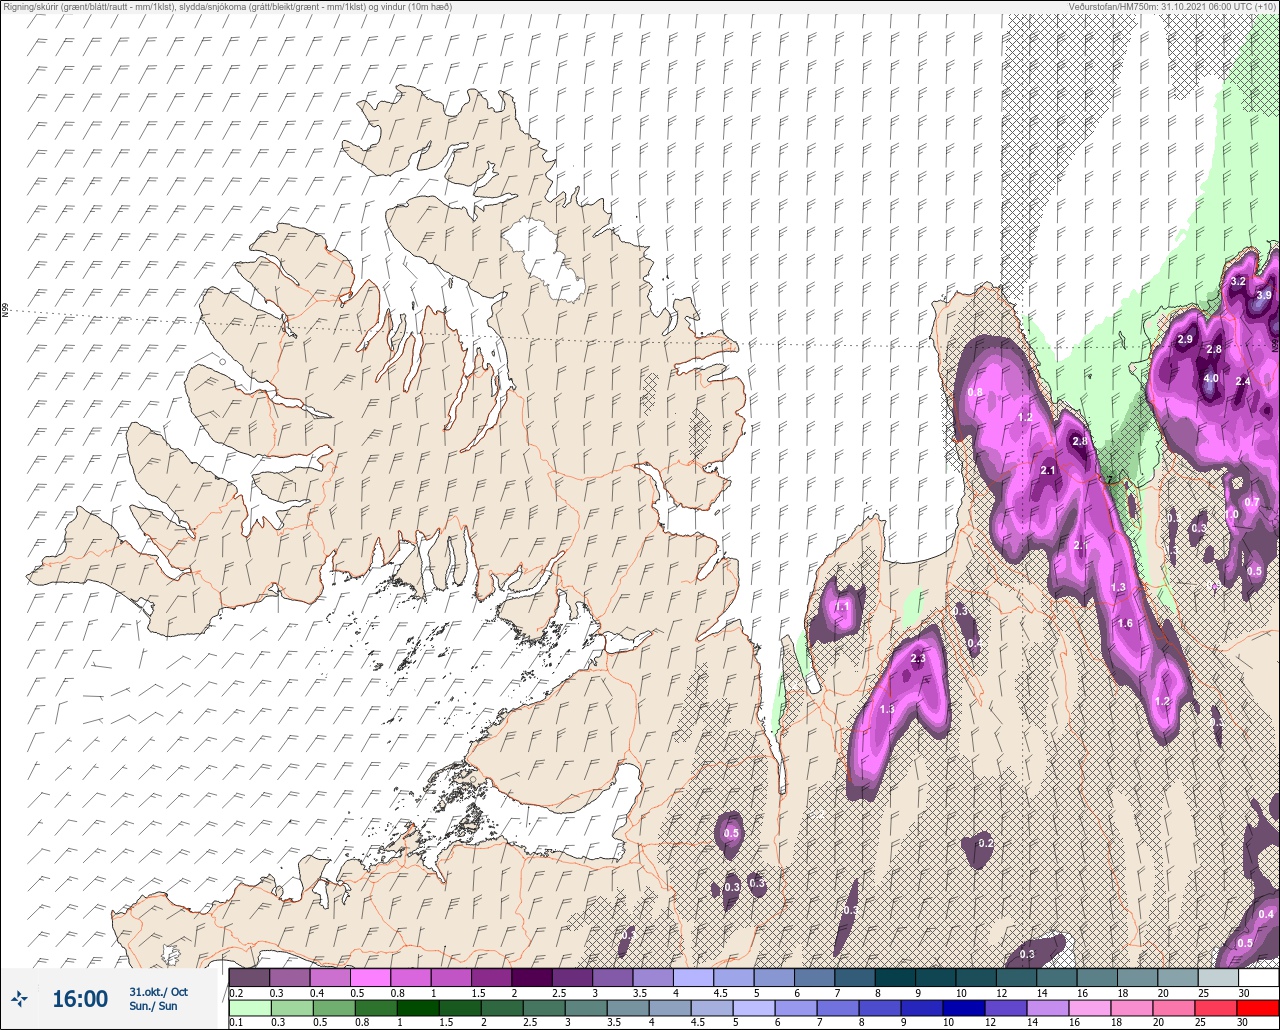Image resolution: width=1280 pixels, height=1030 pixels.
Task: Select bottom-row pale green swatch starting at 0.1
Action: click(249, 1008)
